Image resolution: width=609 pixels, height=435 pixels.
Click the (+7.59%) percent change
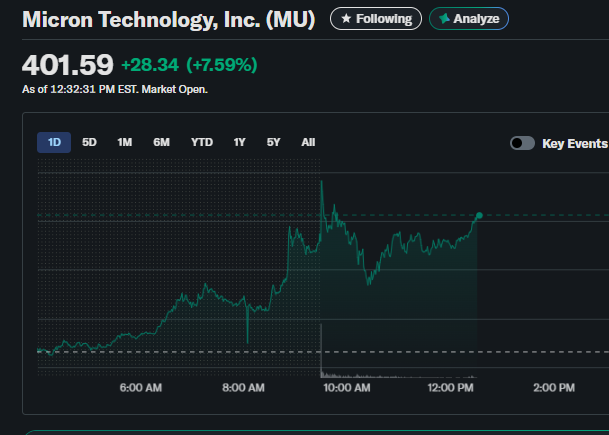[222, 65]
